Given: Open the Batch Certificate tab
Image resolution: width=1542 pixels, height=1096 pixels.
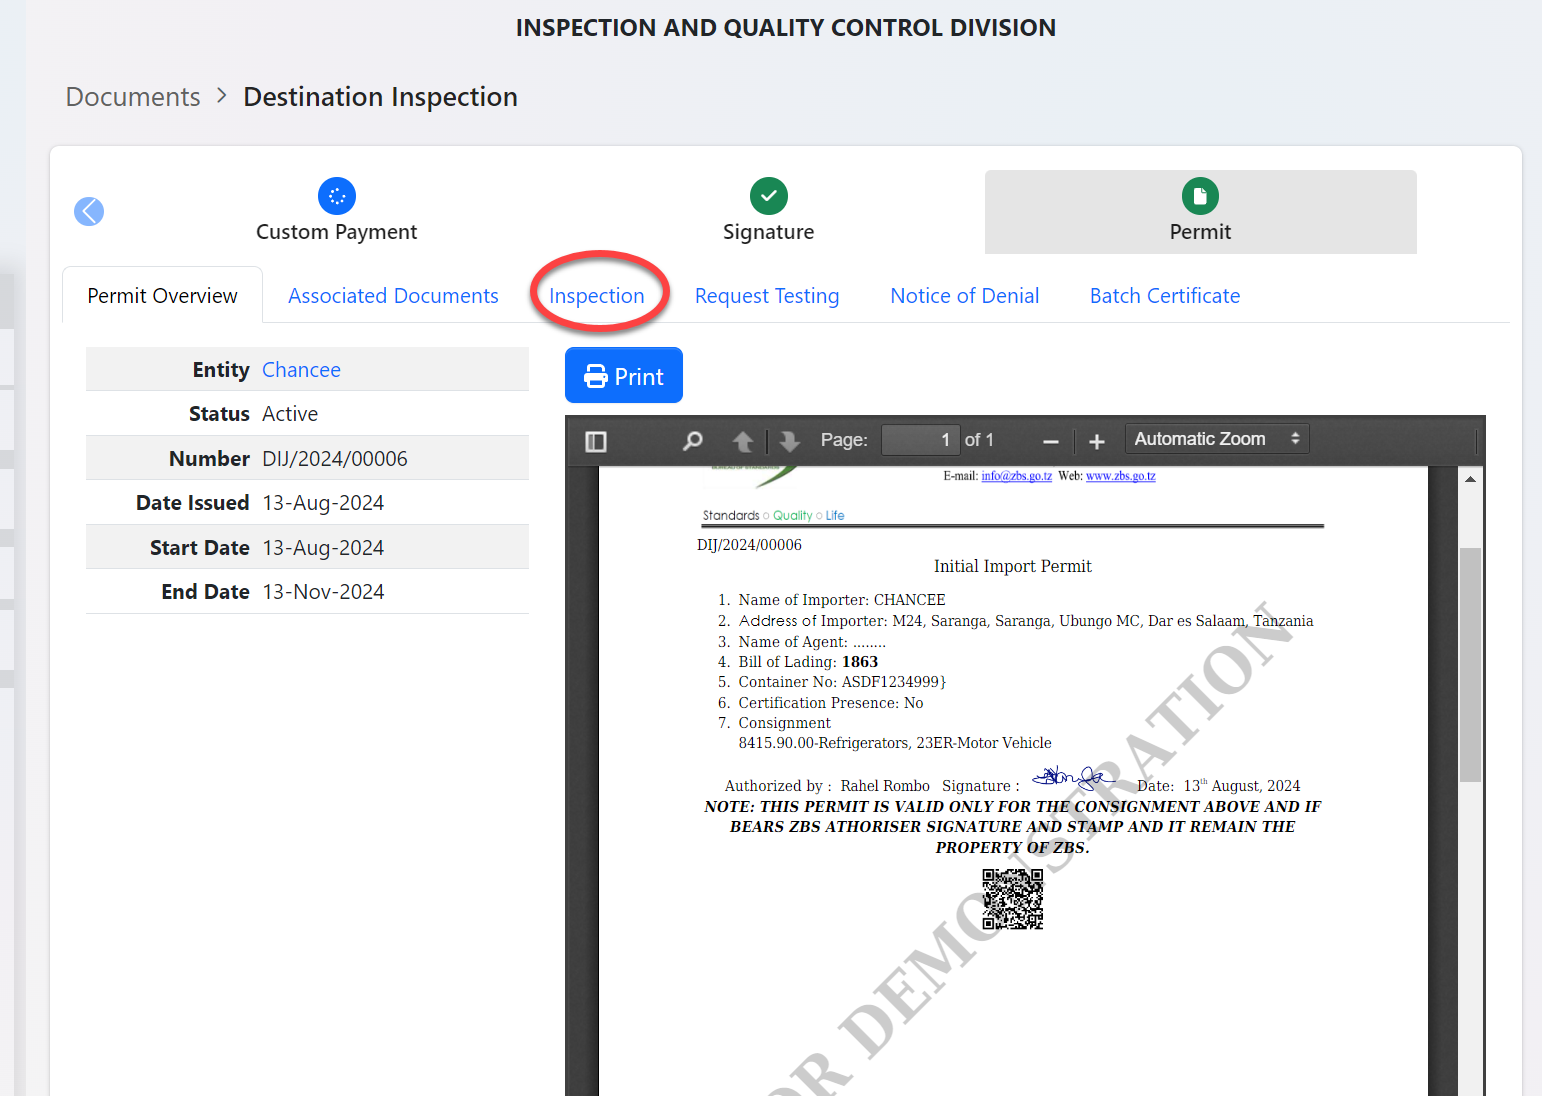Looking at the screenshot, I should tap(1164, 296).
